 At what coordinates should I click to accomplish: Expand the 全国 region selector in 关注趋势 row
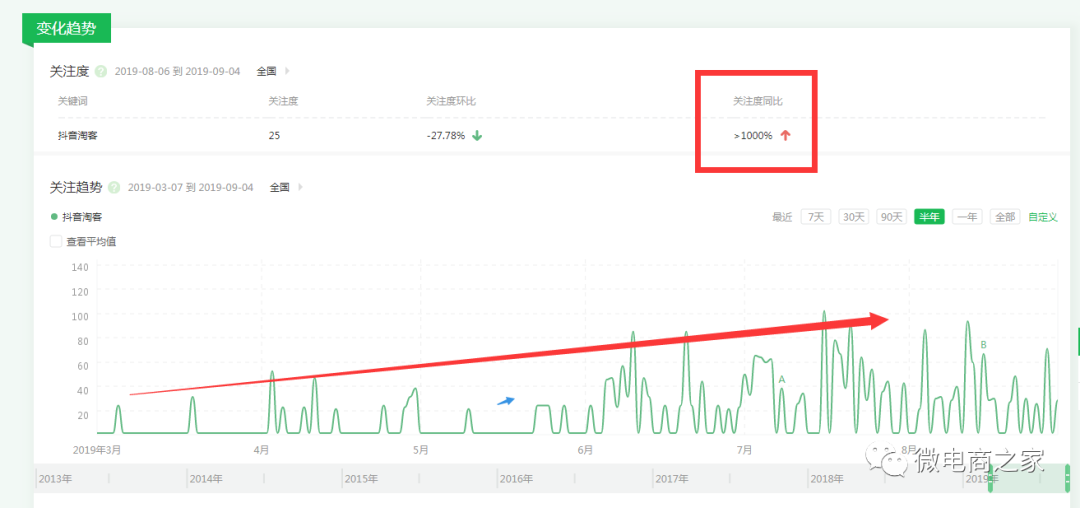[286, 187]
